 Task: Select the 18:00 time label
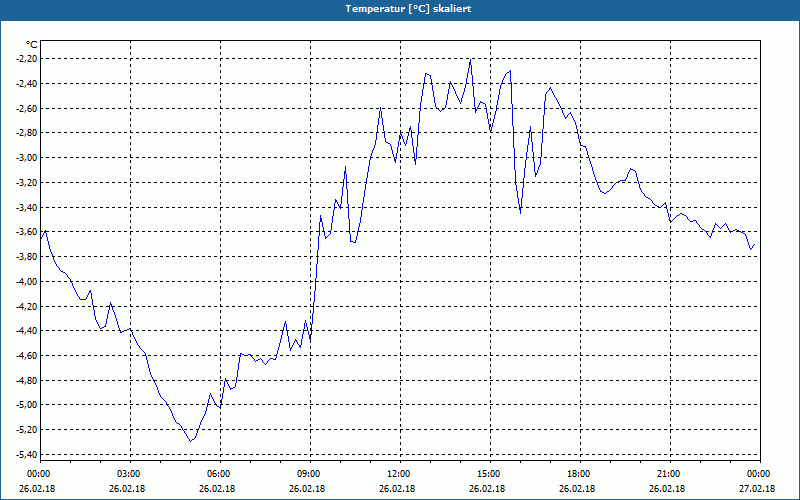pos(580,474)
